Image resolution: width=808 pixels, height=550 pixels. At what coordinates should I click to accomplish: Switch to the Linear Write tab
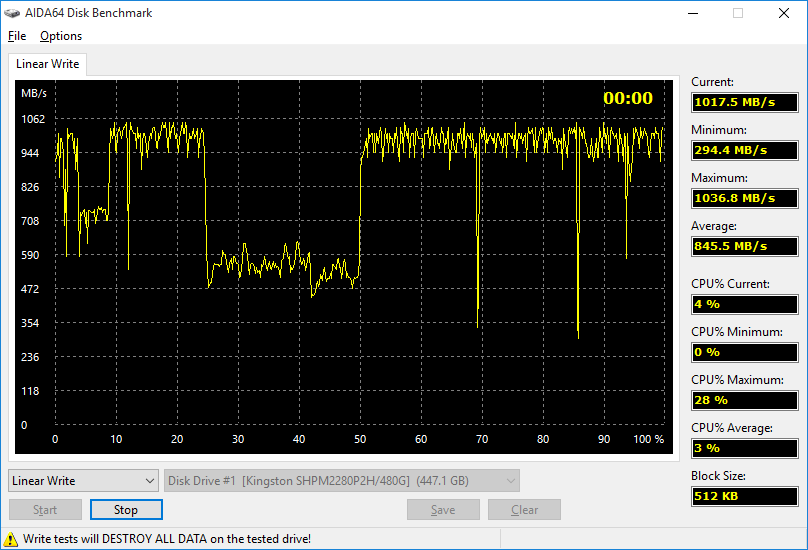click(48, 64)
